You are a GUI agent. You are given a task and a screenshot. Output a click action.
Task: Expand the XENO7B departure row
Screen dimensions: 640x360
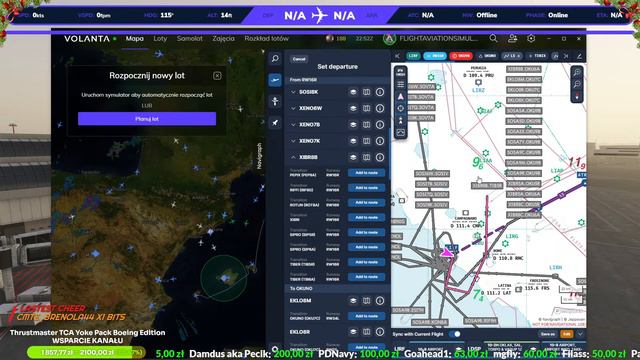click(293, 125)
